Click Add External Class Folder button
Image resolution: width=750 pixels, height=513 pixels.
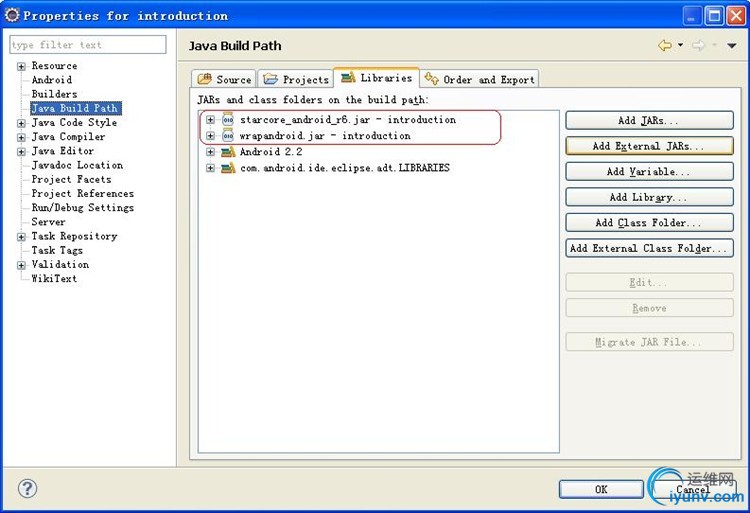pos(649,248)
